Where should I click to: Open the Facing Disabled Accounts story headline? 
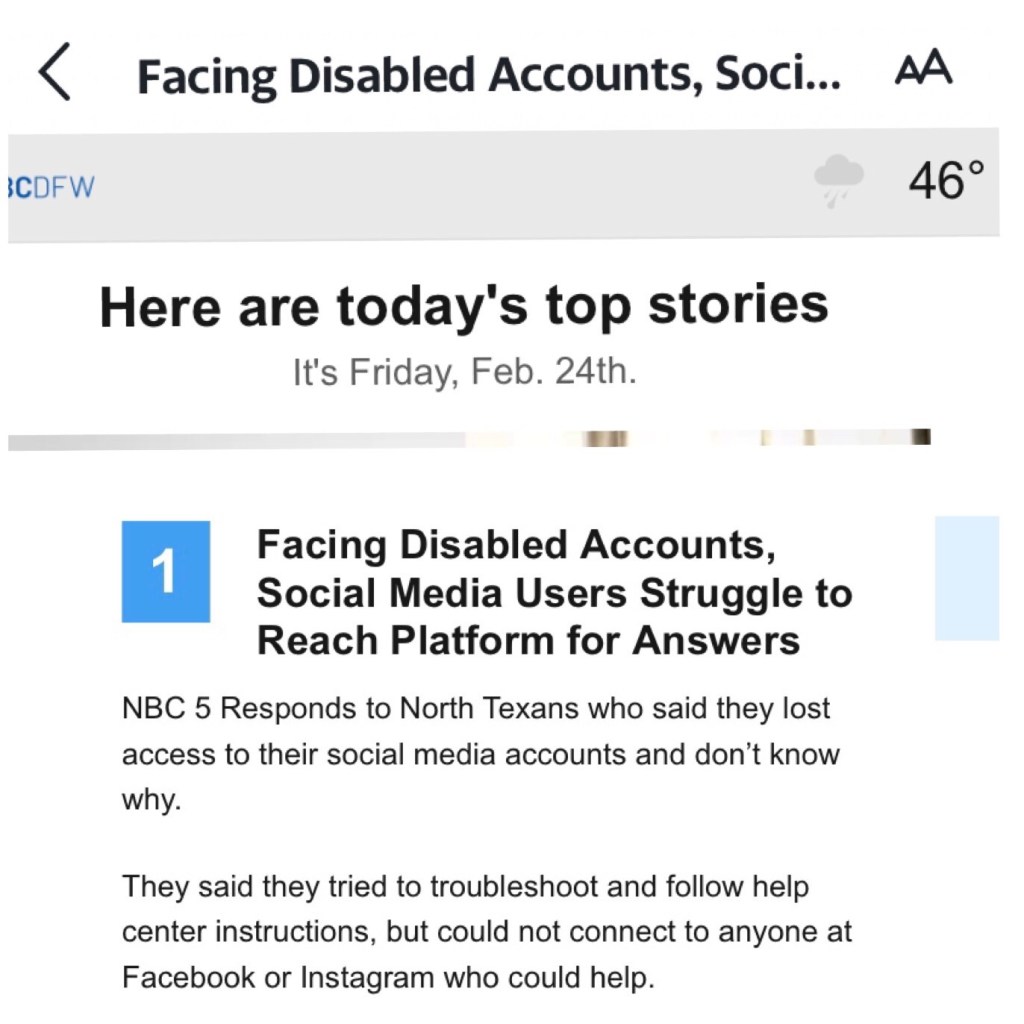click(553, 592)
